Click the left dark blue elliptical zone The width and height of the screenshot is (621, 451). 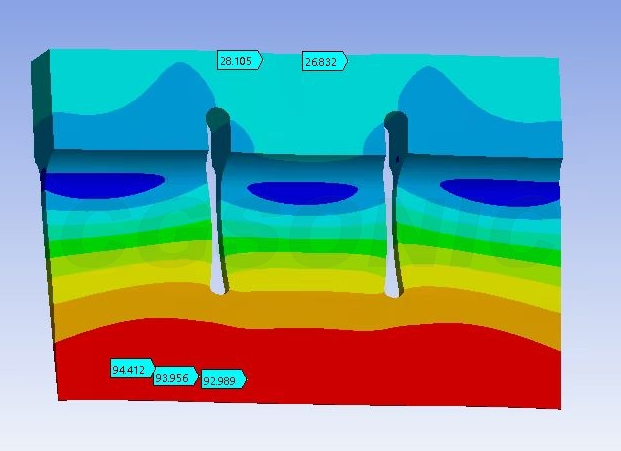point(105,184)
